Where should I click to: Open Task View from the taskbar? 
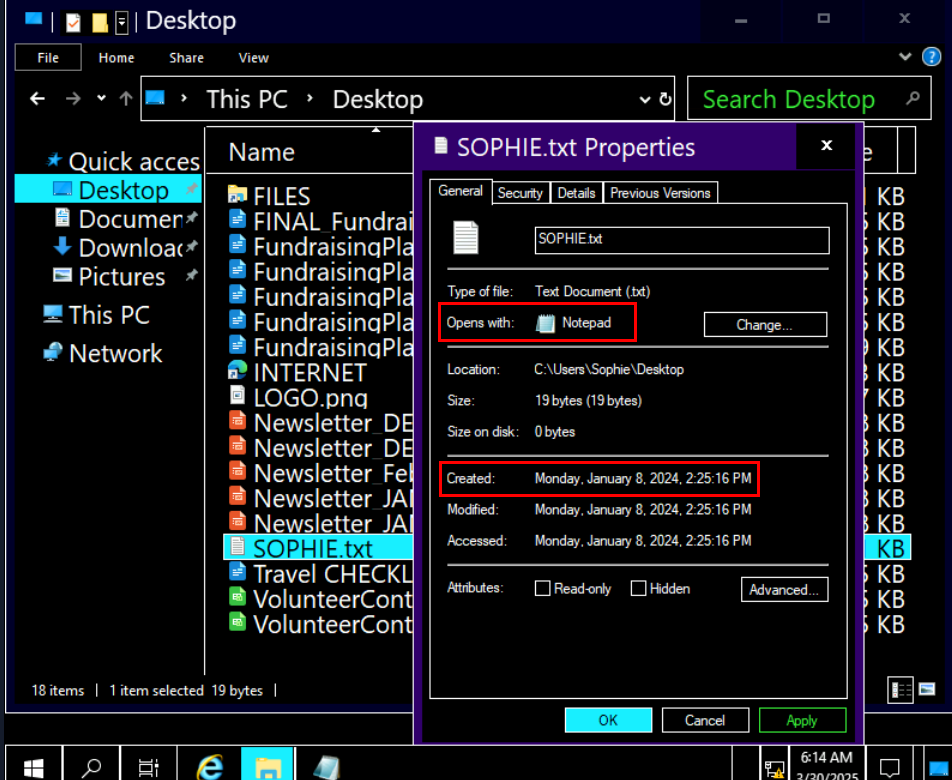[x=148, y=766]
